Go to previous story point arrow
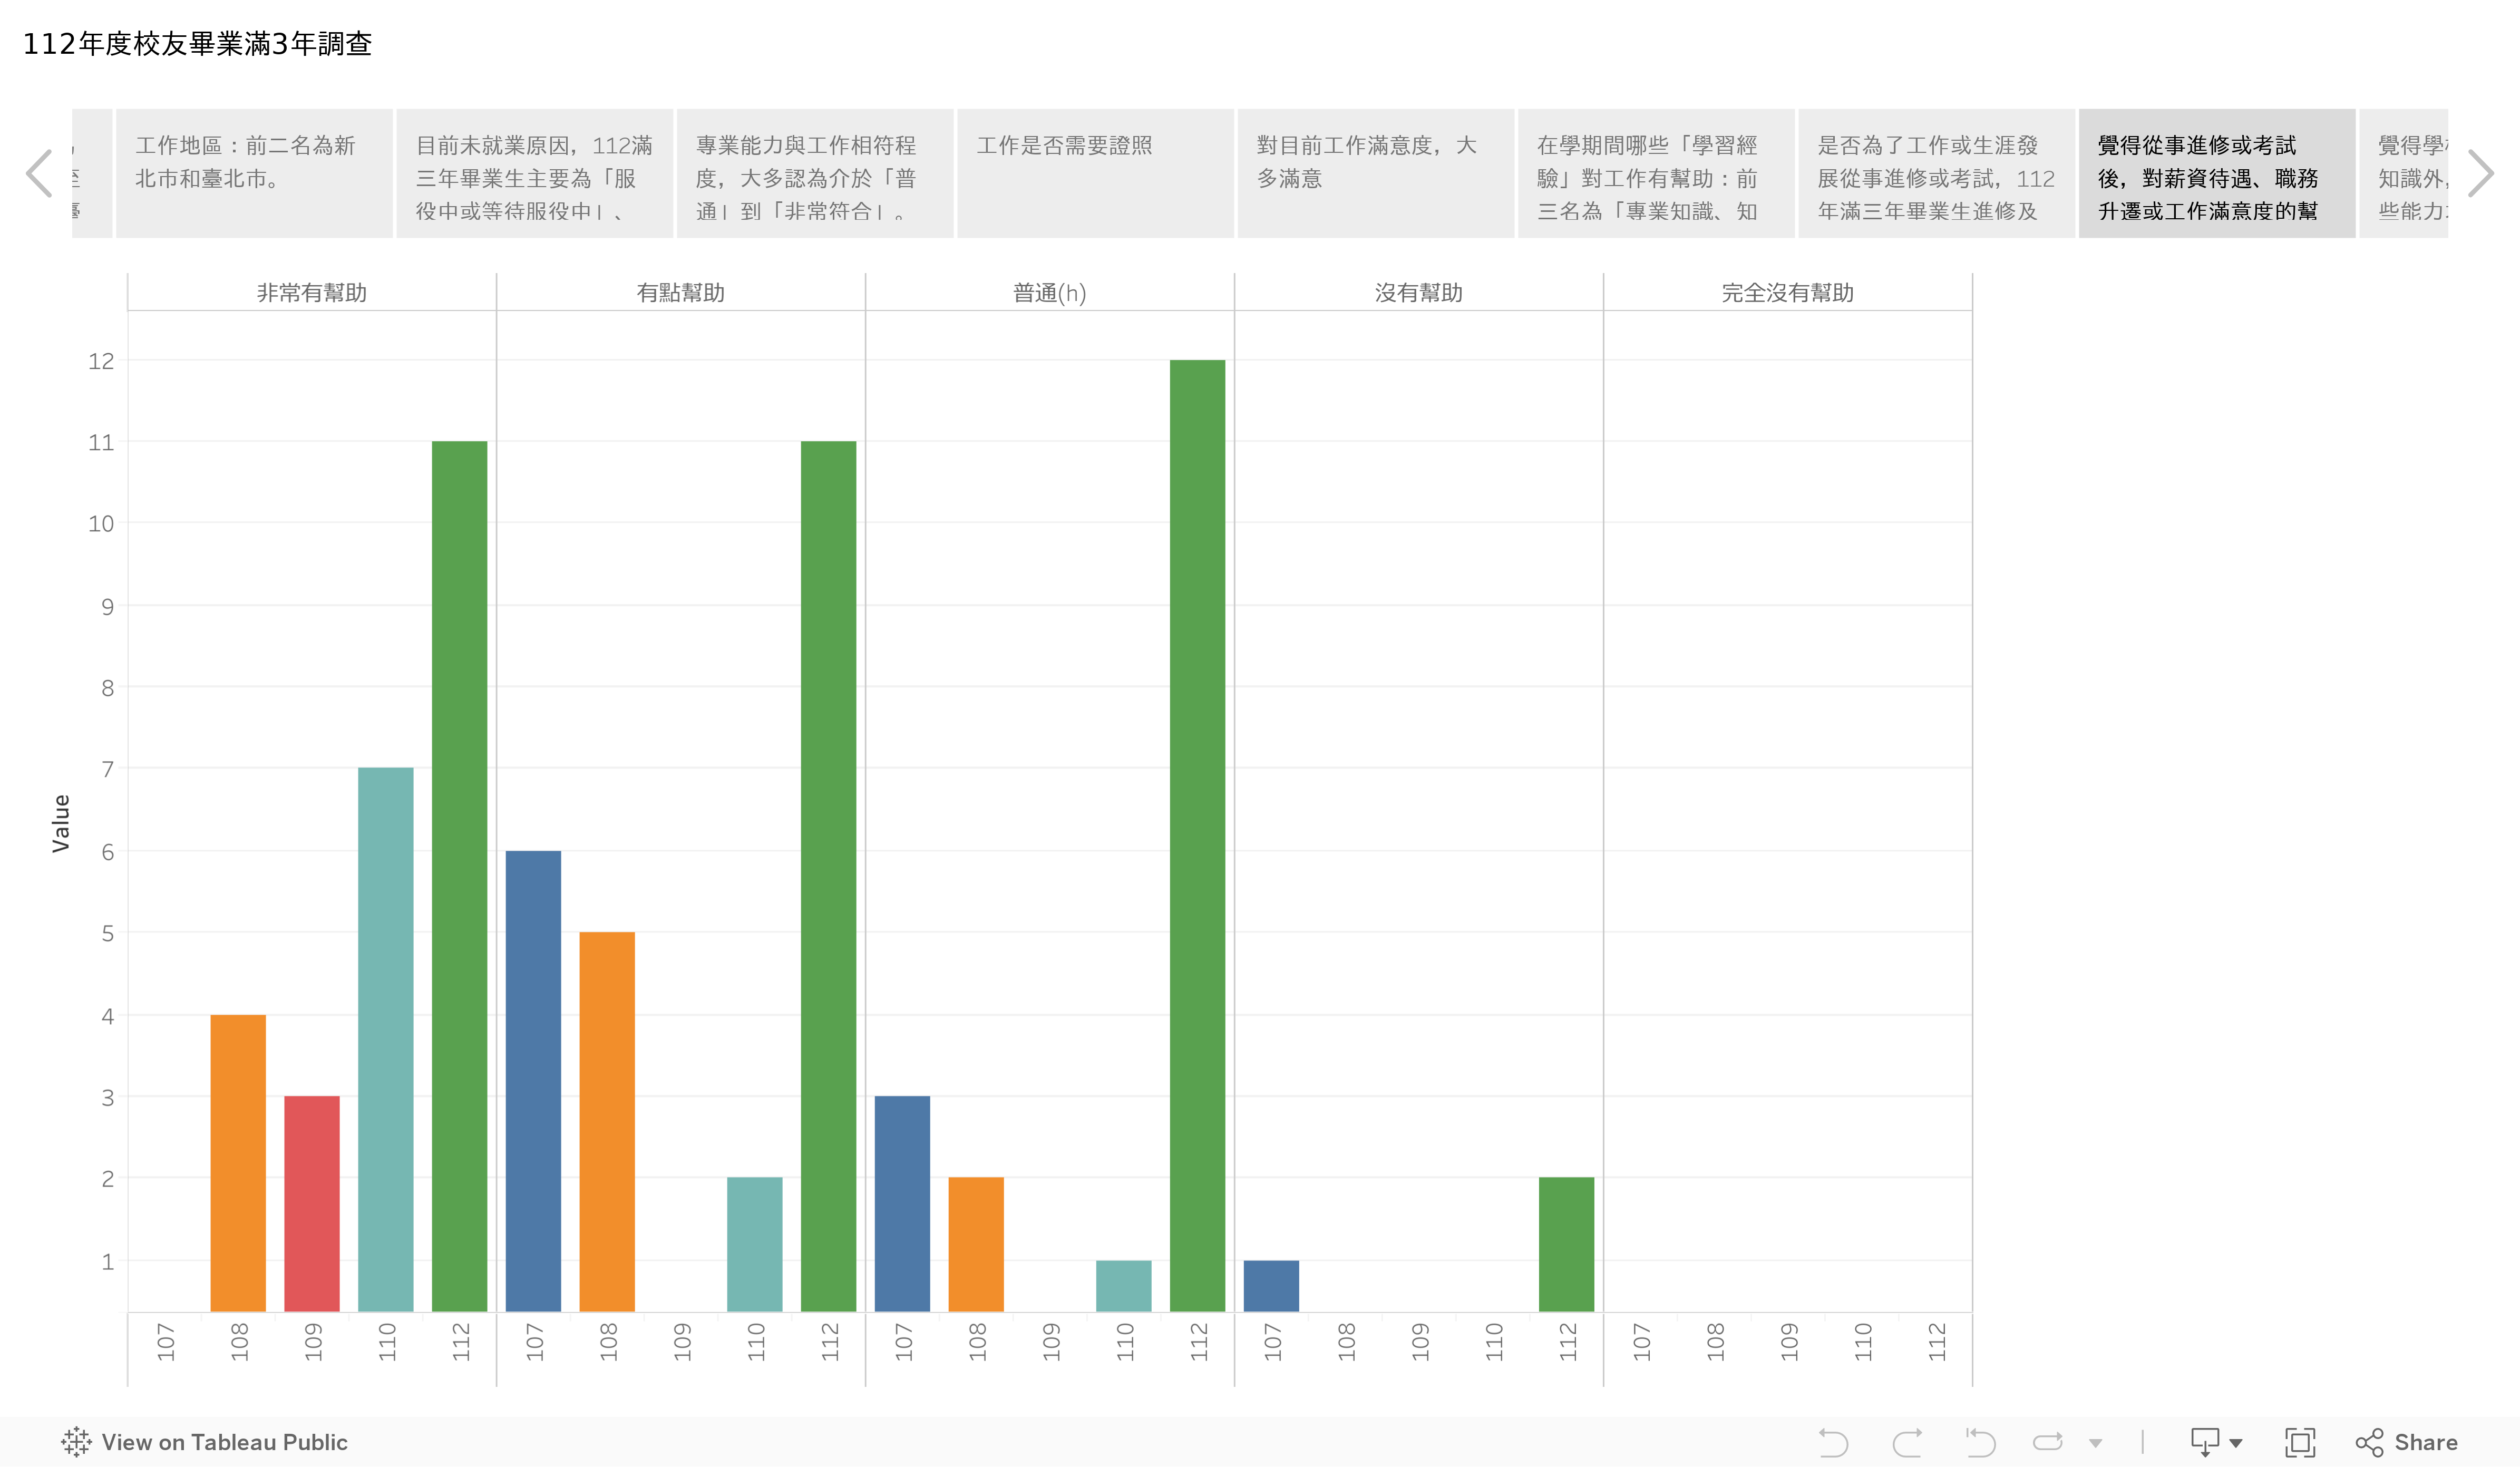This screenshot has width=2520, height=1467. point(39,174)
